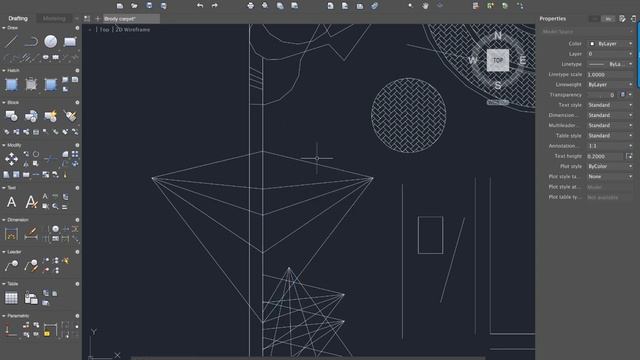Open the Text panel settings dot

tap(77, 188)
